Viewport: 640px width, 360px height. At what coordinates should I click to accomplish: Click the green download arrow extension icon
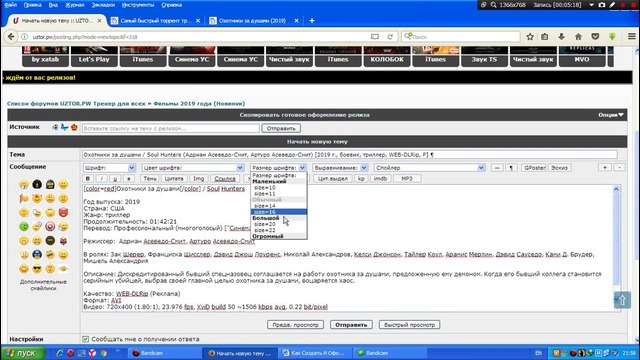612,37
